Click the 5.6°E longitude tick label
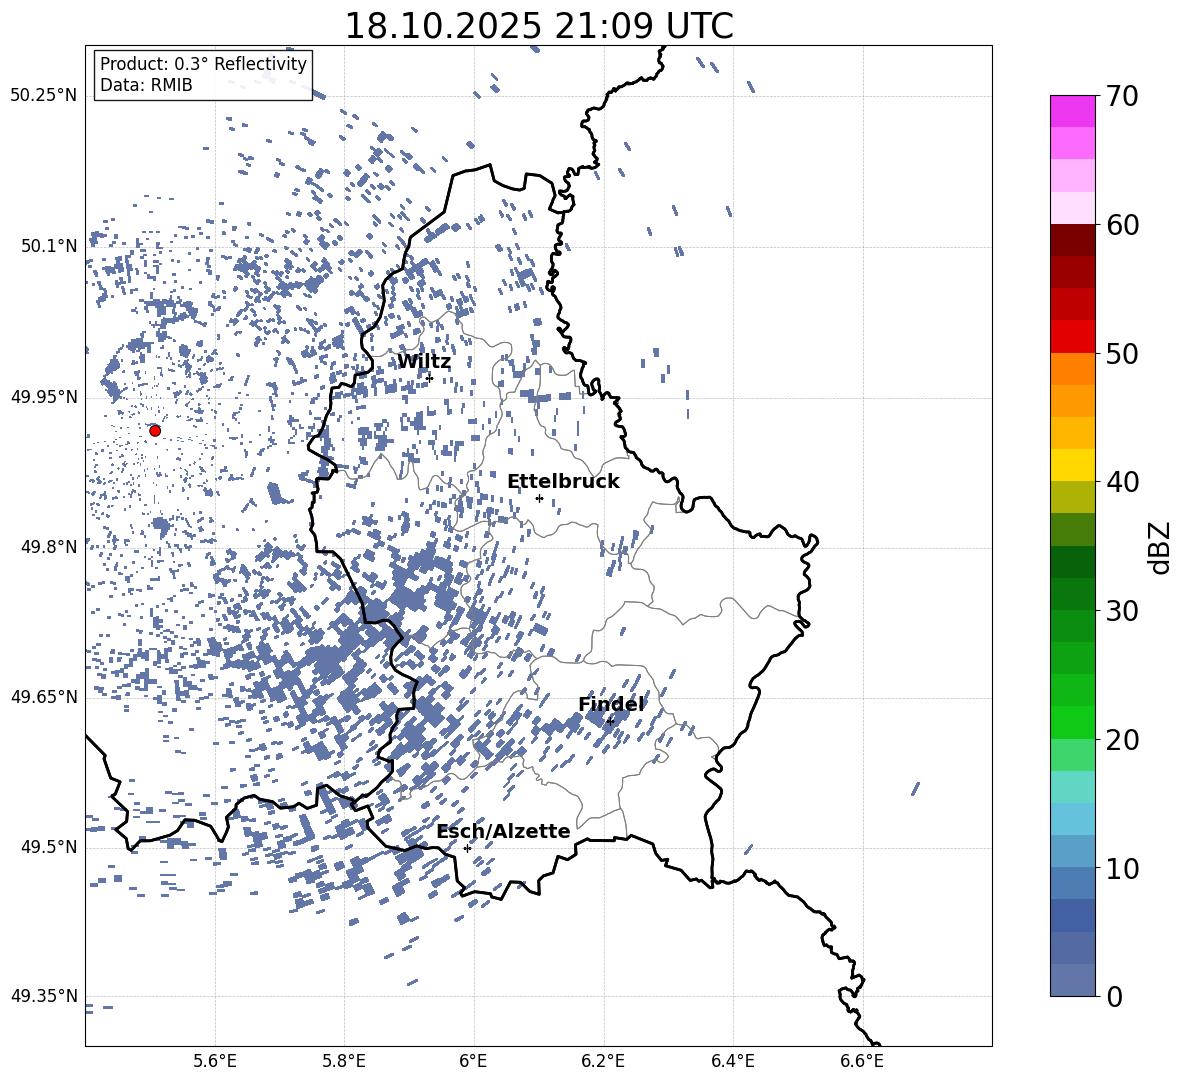 pyautogui.click(x=215, y=1061)
